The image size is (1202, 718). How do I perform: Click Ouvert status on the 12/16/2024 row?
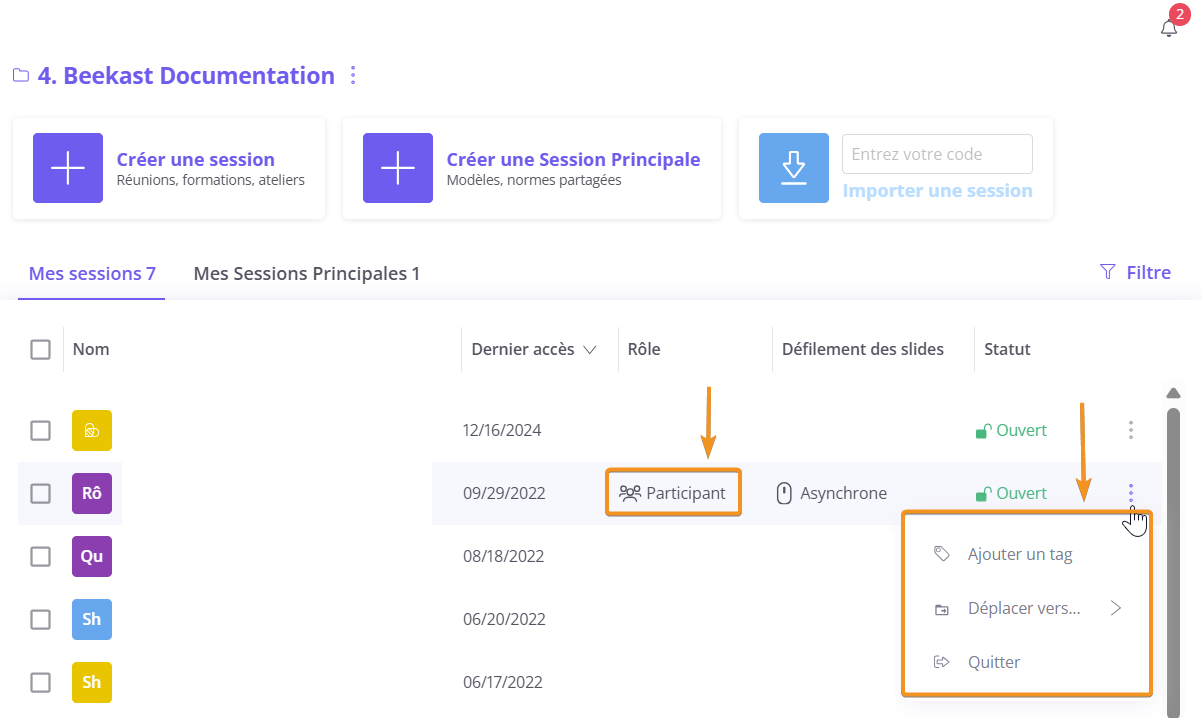[1021, 430]
